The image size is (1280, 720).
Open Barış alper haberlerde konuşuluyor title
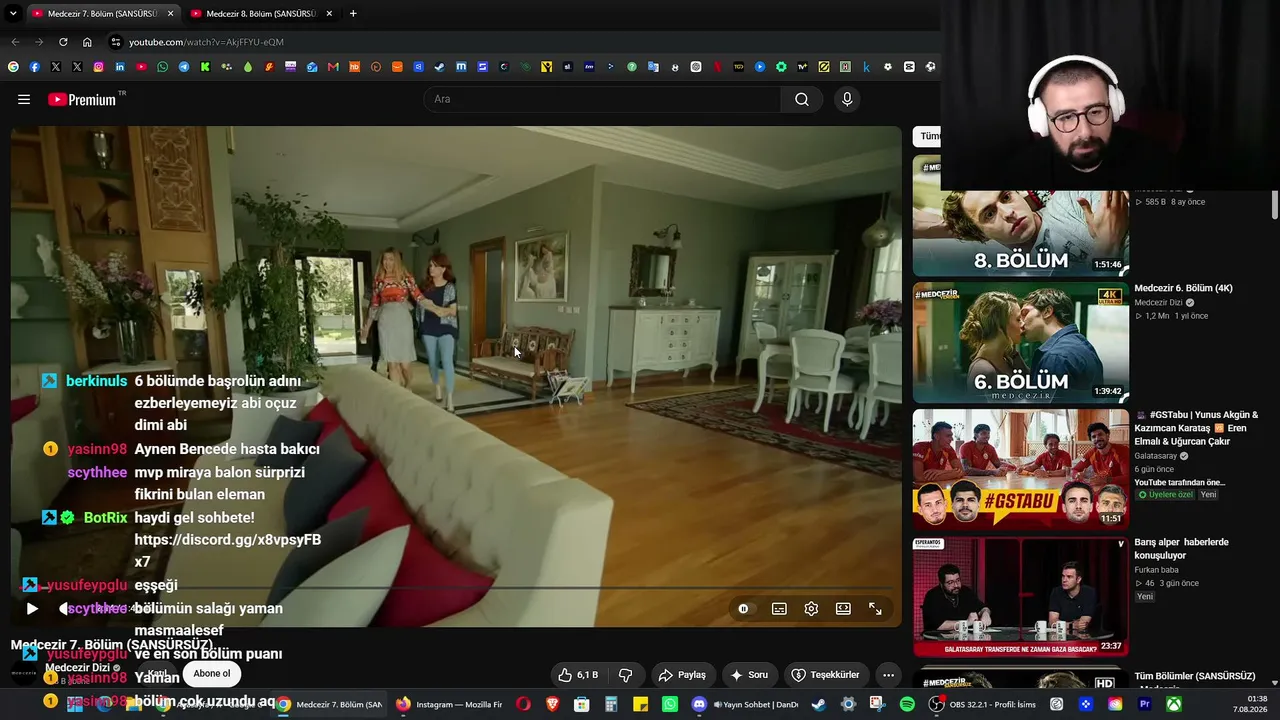(1181, 549)
